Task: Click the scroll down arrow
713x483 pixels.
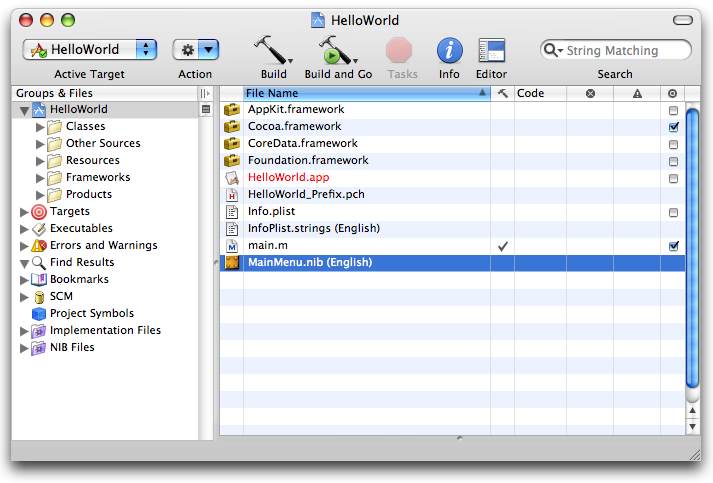Action: tap(692, 427)
